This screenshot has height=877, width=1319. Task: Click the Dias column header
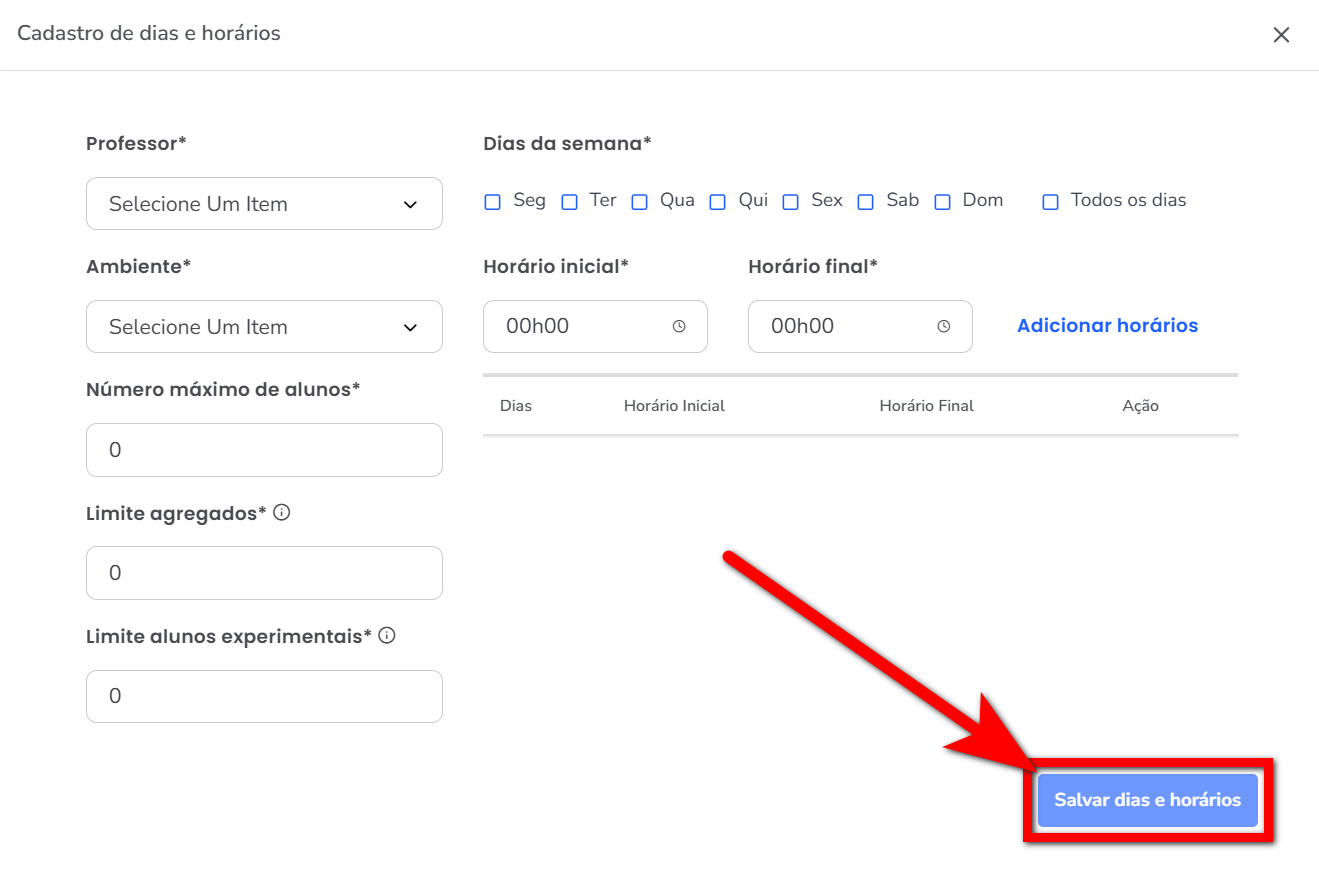516,406
